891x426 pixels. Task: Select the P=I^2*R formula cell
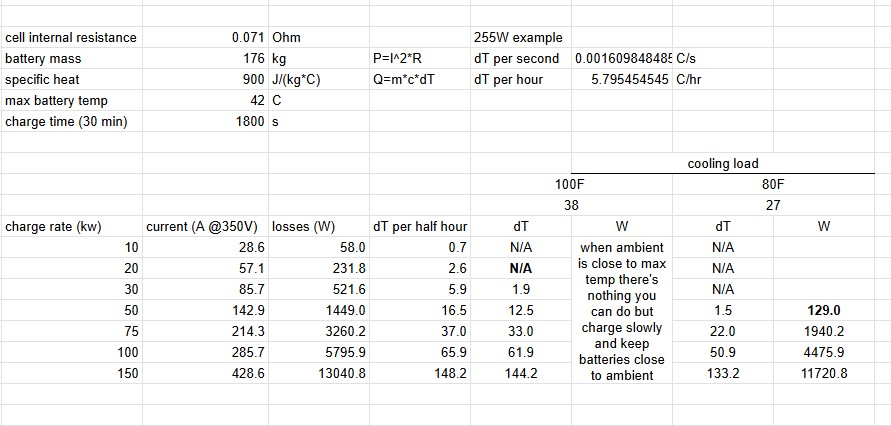point(403,59)
